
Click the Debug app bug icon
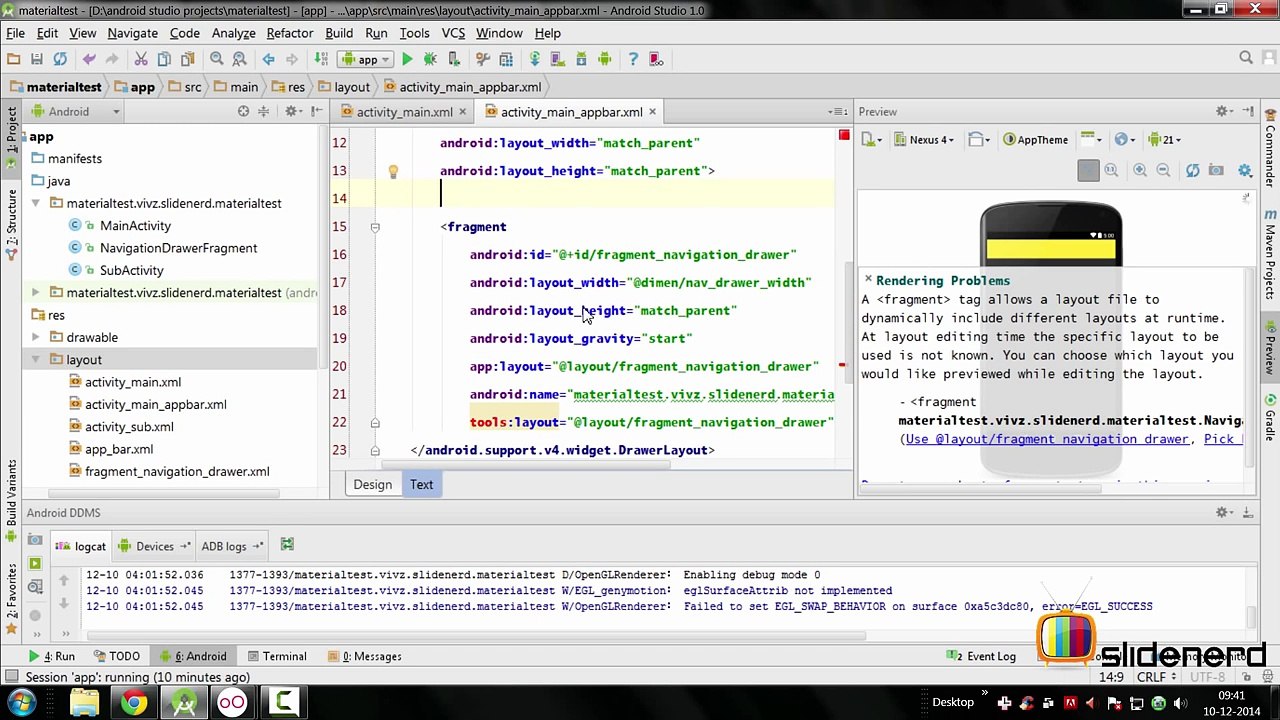click(430, 60)
